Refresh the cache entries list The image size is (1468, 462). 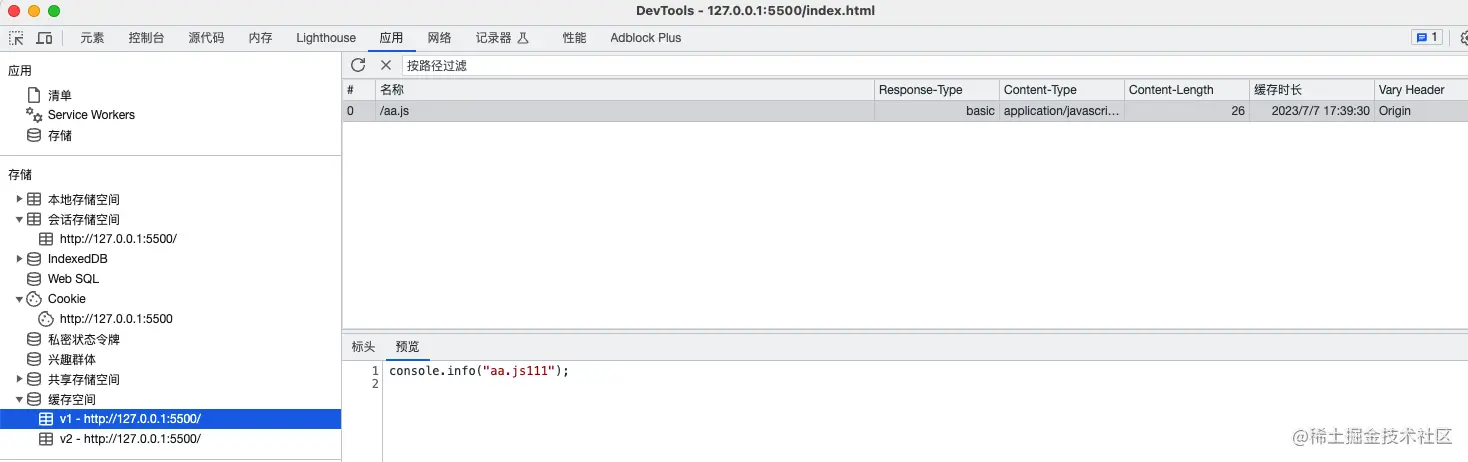click(x=358, y=65)
